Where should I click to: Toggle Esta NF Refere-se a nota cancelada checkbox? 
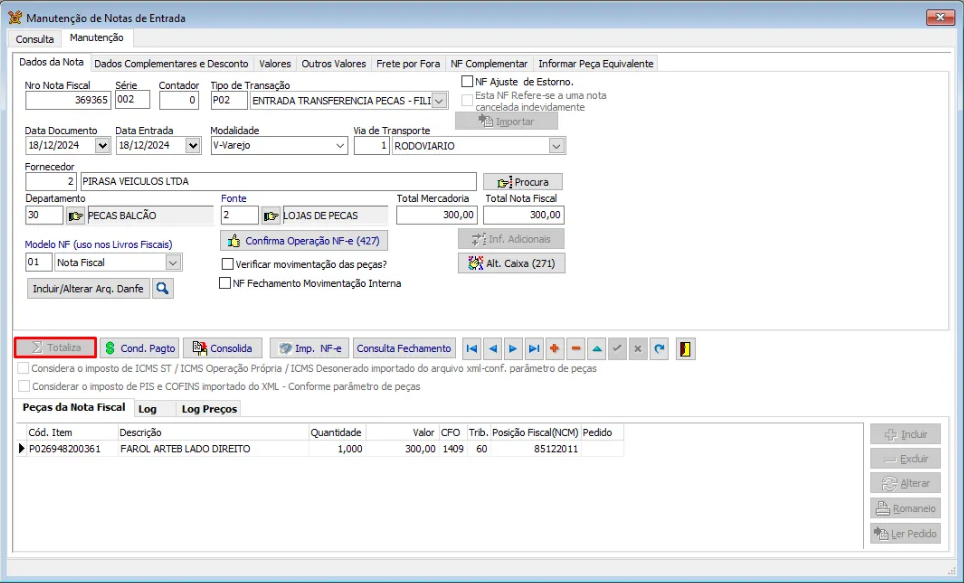[x=467, y=100]
